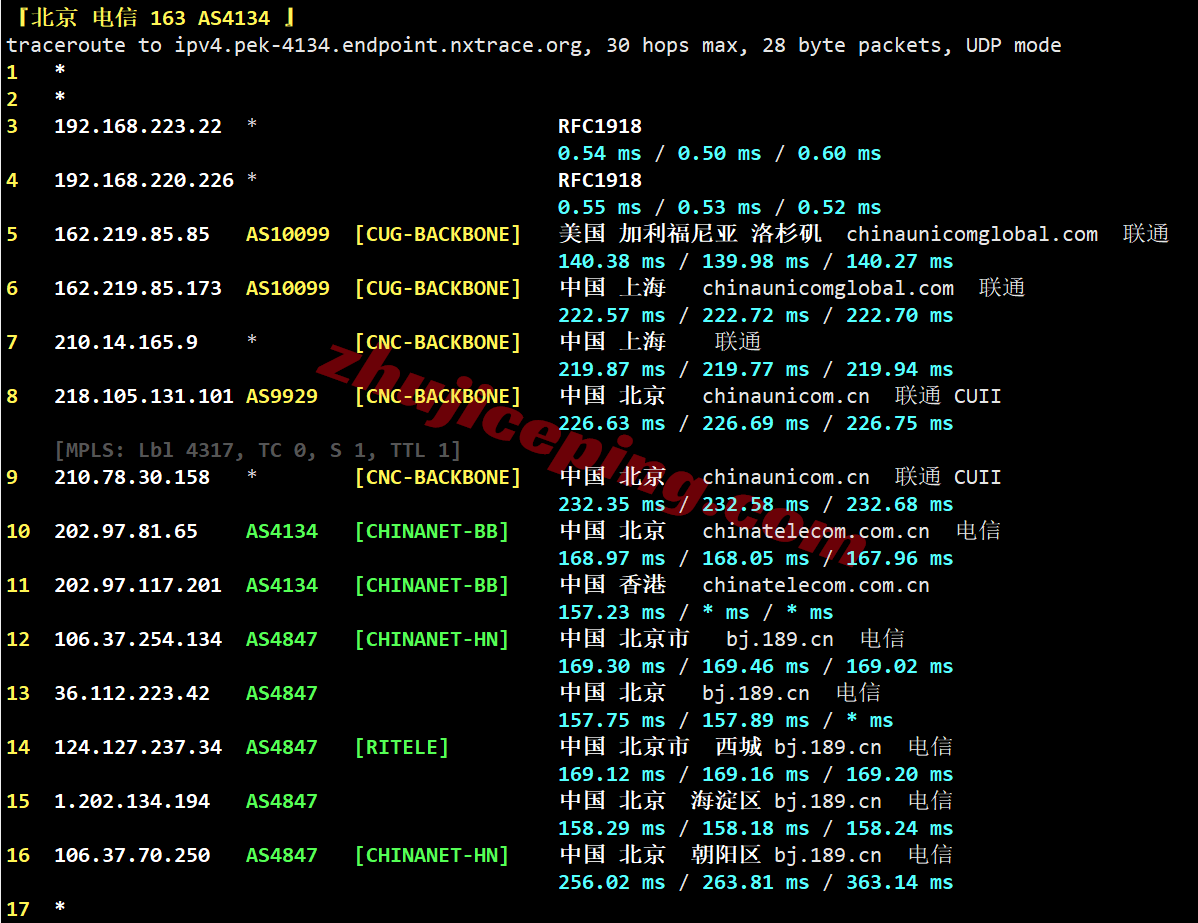Screen dimensions: 1198x923
Task: Click RFC1918 on the hop 3 row
Action: pos(600,126)
